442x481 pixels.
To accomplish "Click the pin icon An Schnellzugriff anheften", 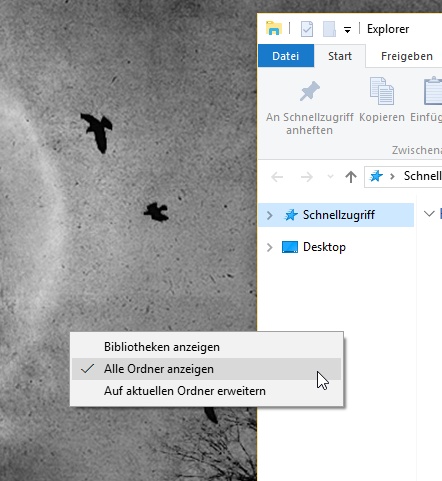I will [x=310, y=91].
